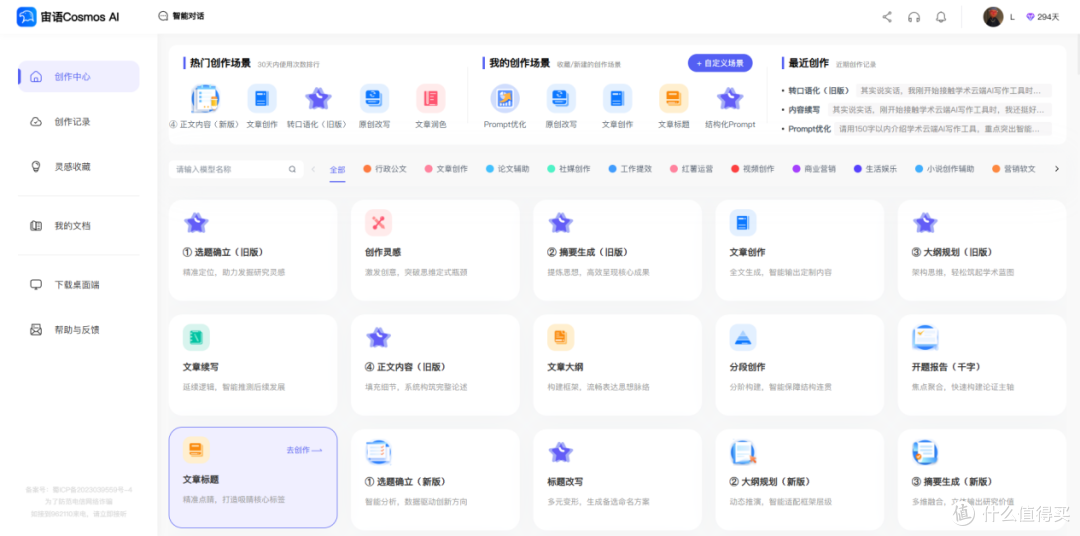Open 转口语化（旧版） star icon
The height and width of the screenshot is (536, 1080).
pos(318,99)
